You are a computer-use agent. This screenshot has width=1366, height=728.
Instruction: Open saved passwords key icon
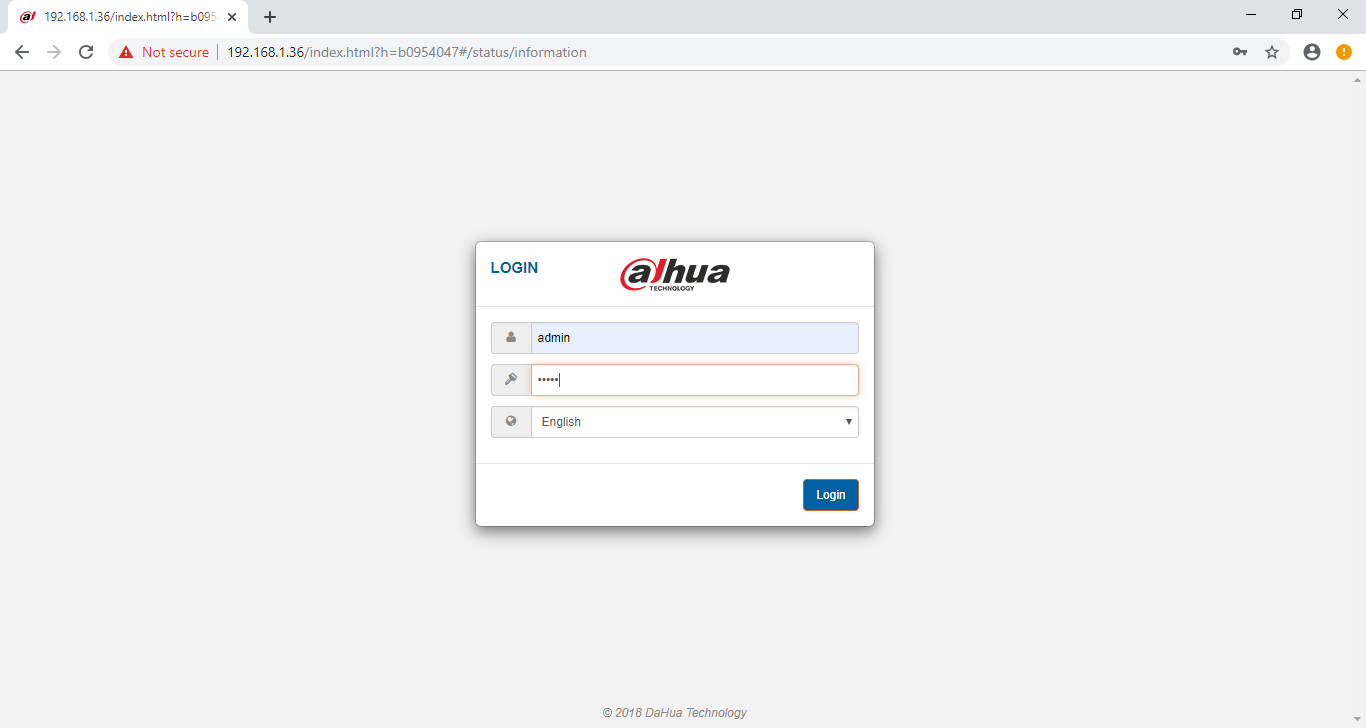pyautogui.click(x=1240, y=52)
